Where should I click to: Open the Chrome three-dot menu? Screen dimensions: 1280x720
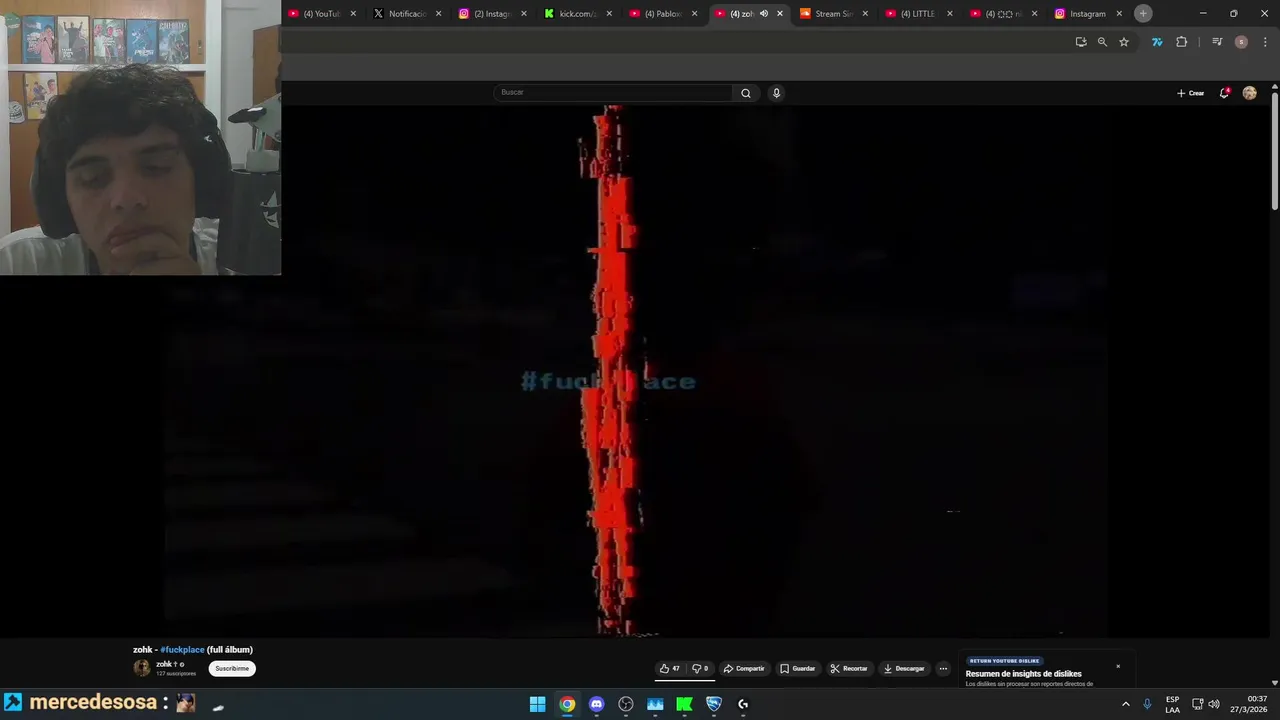point(1265,42)
